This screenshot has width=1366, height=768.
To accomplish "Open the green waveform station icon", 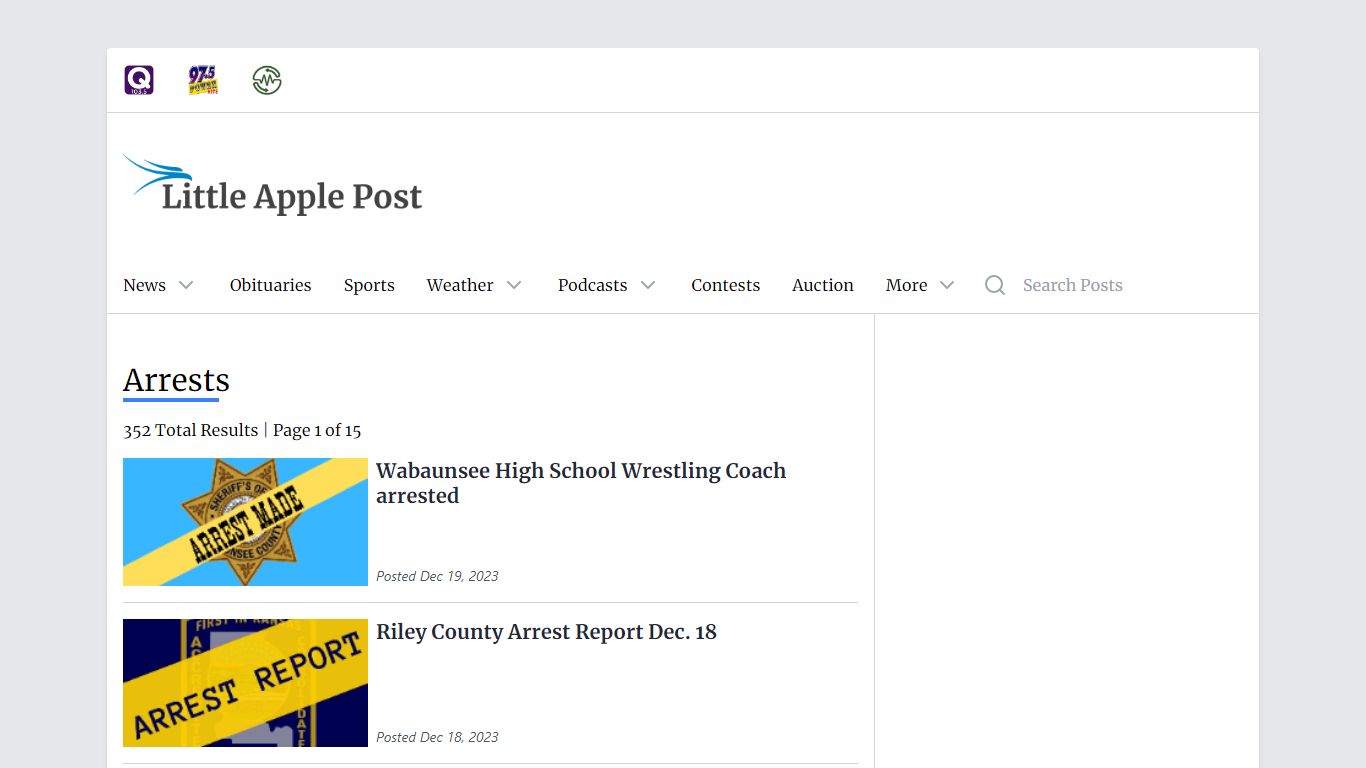I will [x=267, y=80].
